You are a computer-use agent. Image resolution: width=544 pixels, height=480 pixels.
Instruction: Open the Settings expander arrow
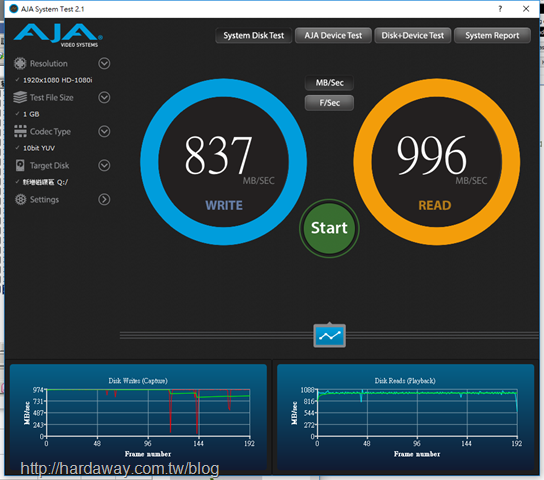[x=104, y=199]
